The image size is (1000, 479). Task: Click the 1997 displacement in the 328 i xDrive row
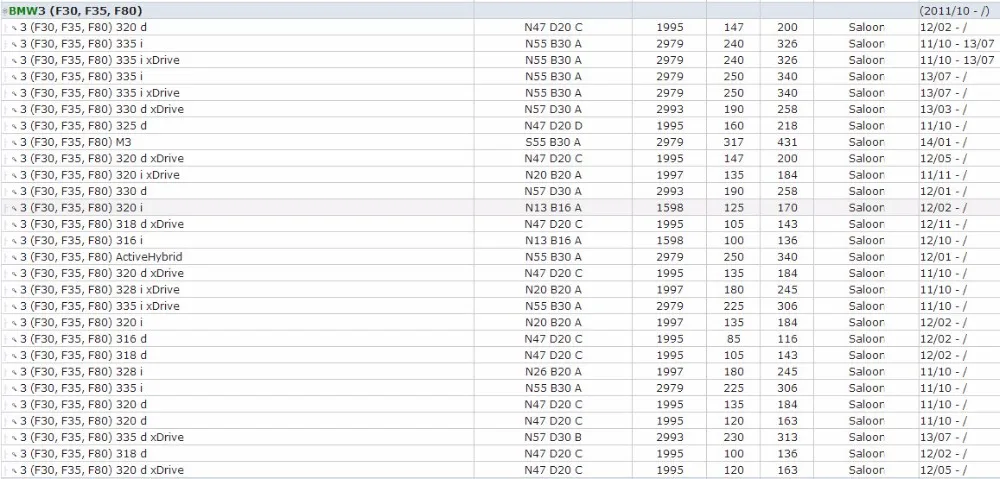(x=670, y=290)
